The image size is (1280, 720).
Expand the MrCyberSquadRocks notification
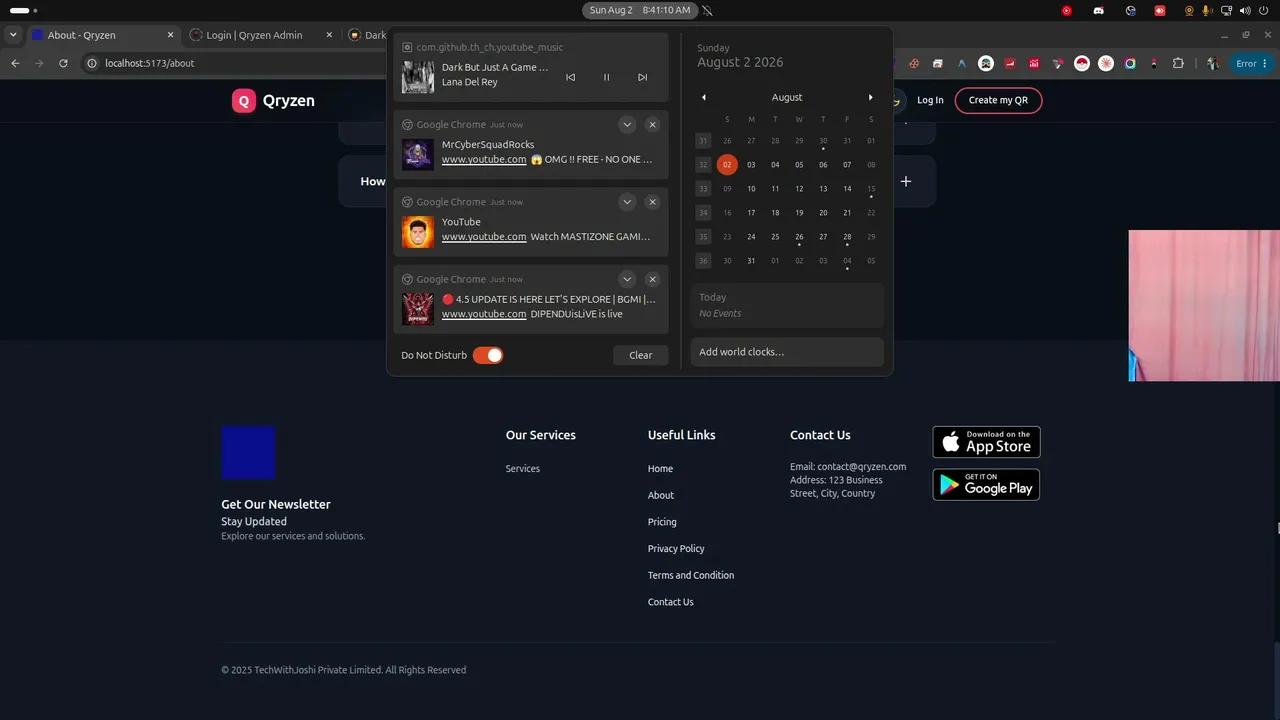[627, 125]
